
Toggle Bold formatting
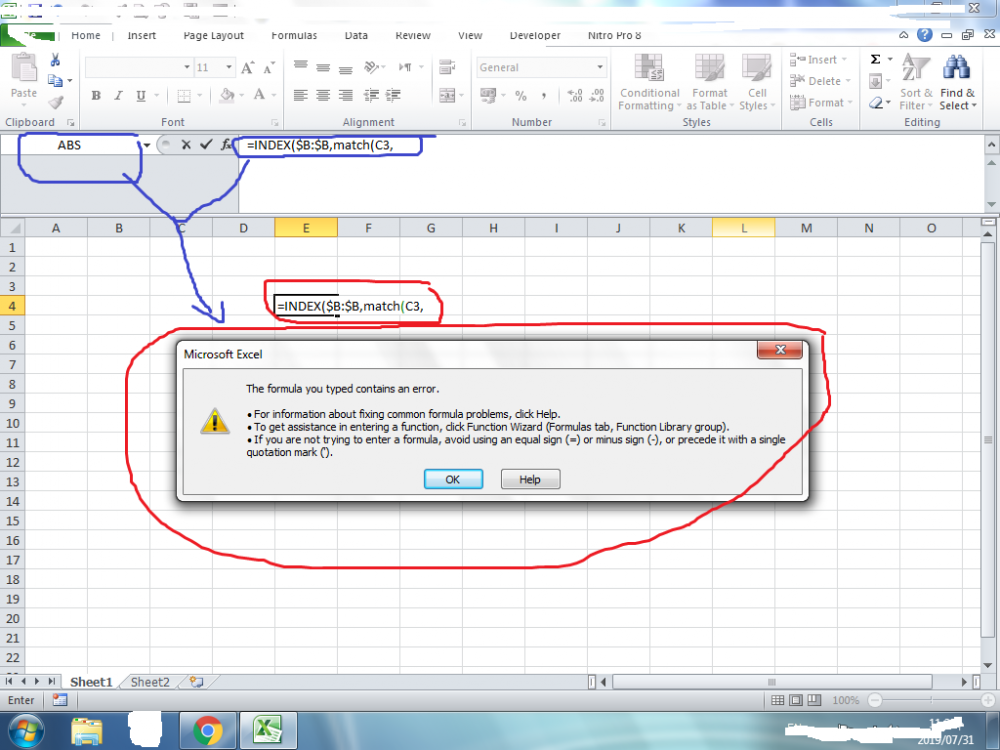96,96
